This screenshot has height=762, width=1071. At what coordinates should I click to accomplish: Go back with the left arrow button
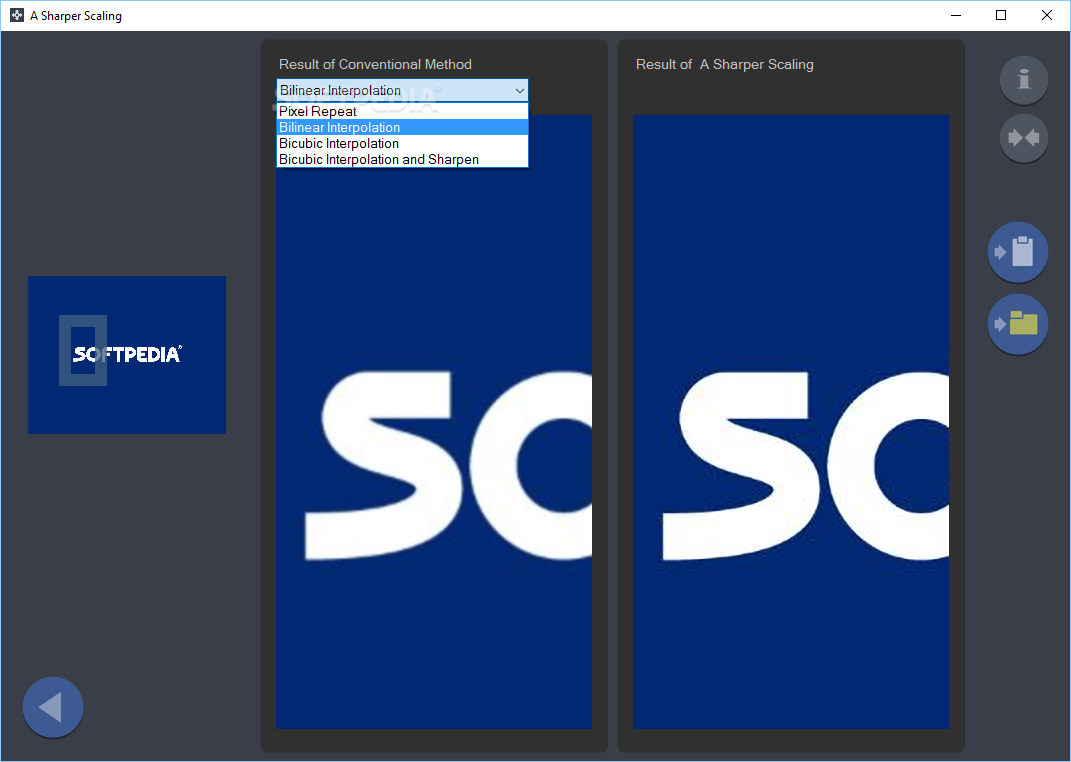point(53,707)
